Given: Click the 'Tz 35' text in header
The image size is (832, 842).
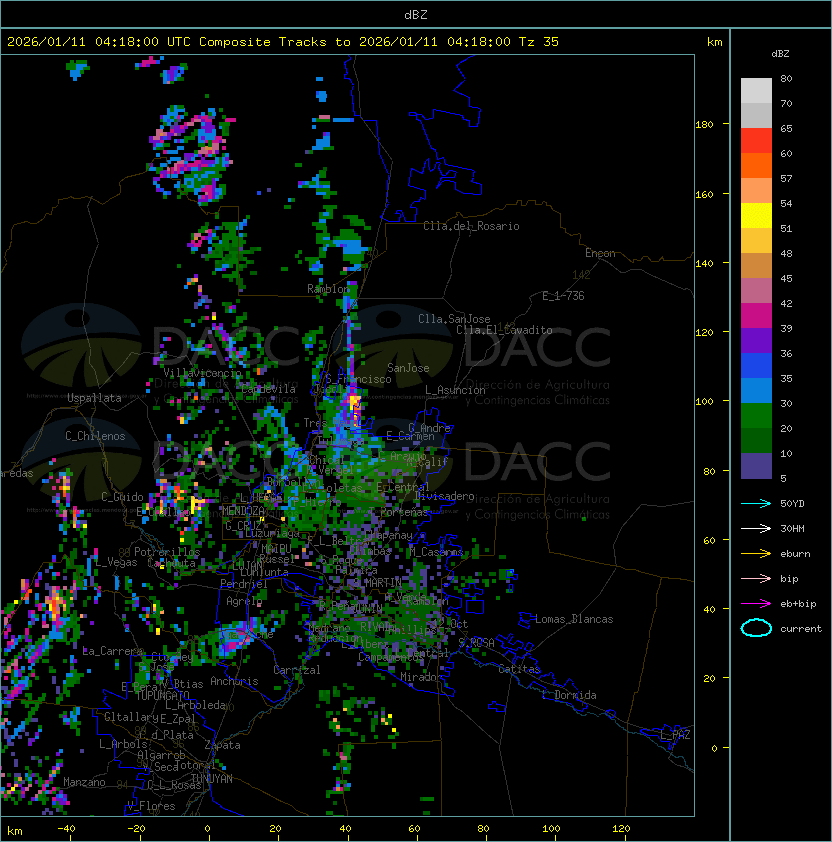Looking at the screenshot, I should [x=538, y=41].
